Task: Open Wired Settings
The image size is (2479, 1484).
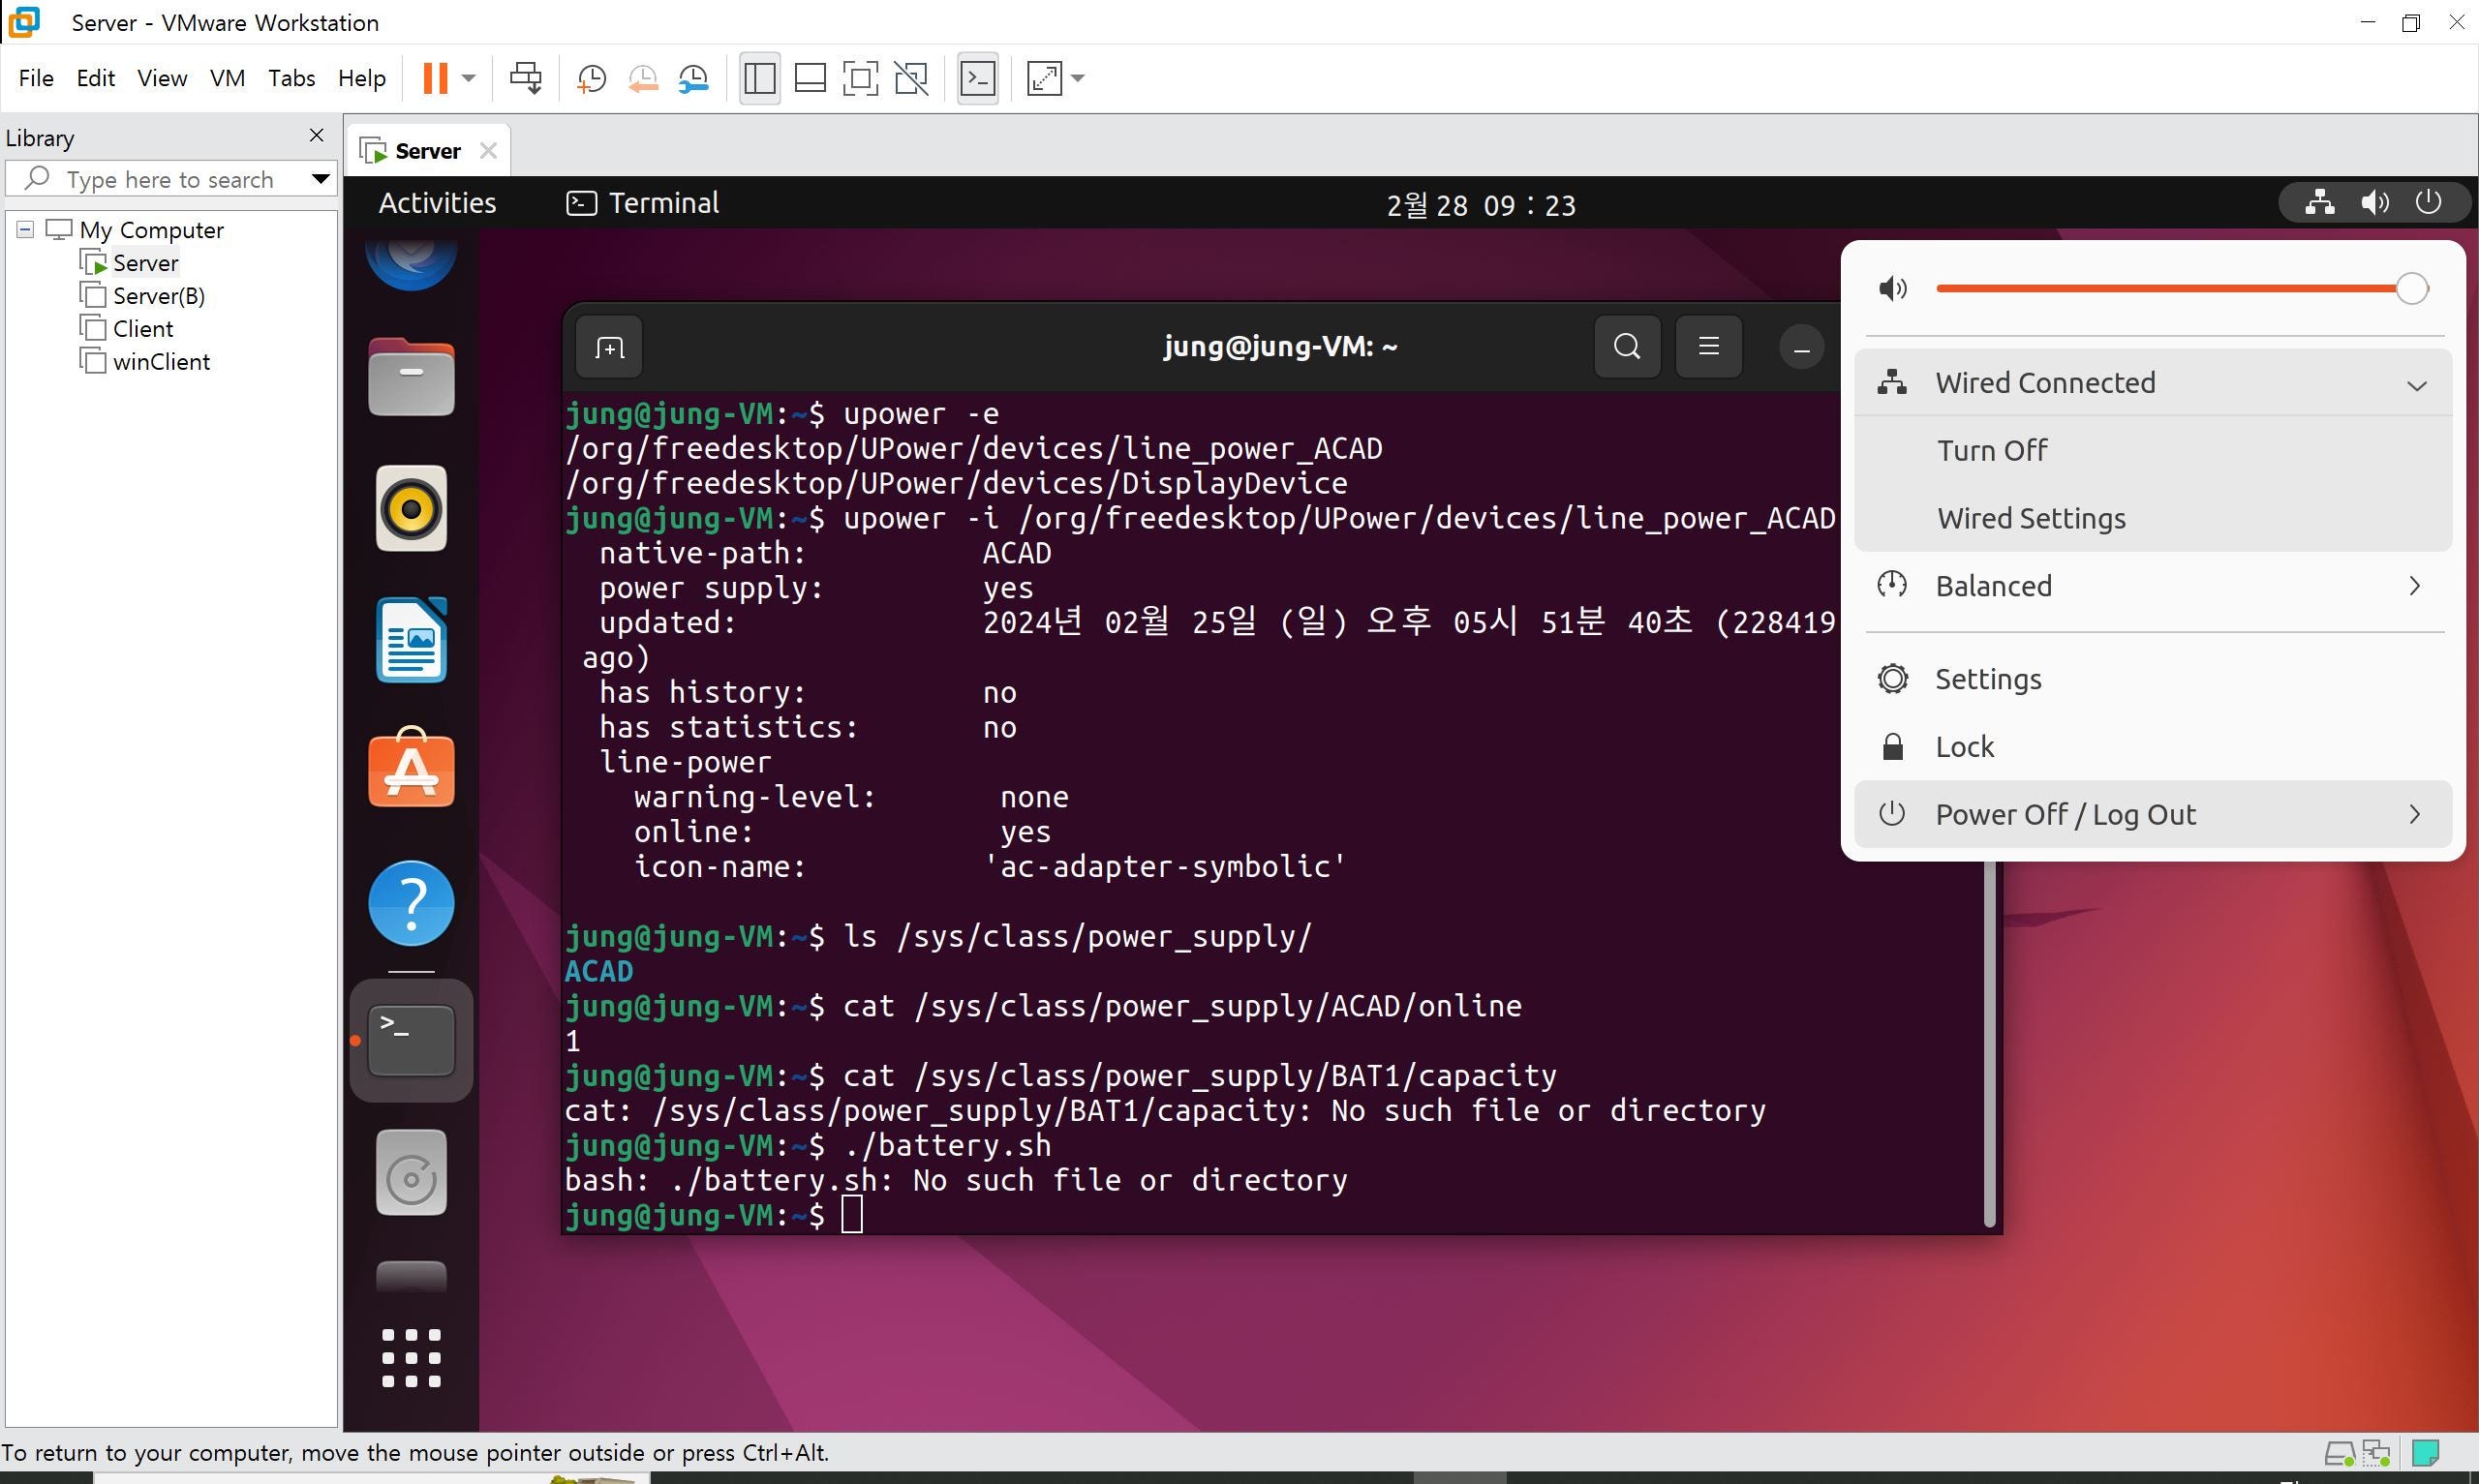Action: 2031,518
